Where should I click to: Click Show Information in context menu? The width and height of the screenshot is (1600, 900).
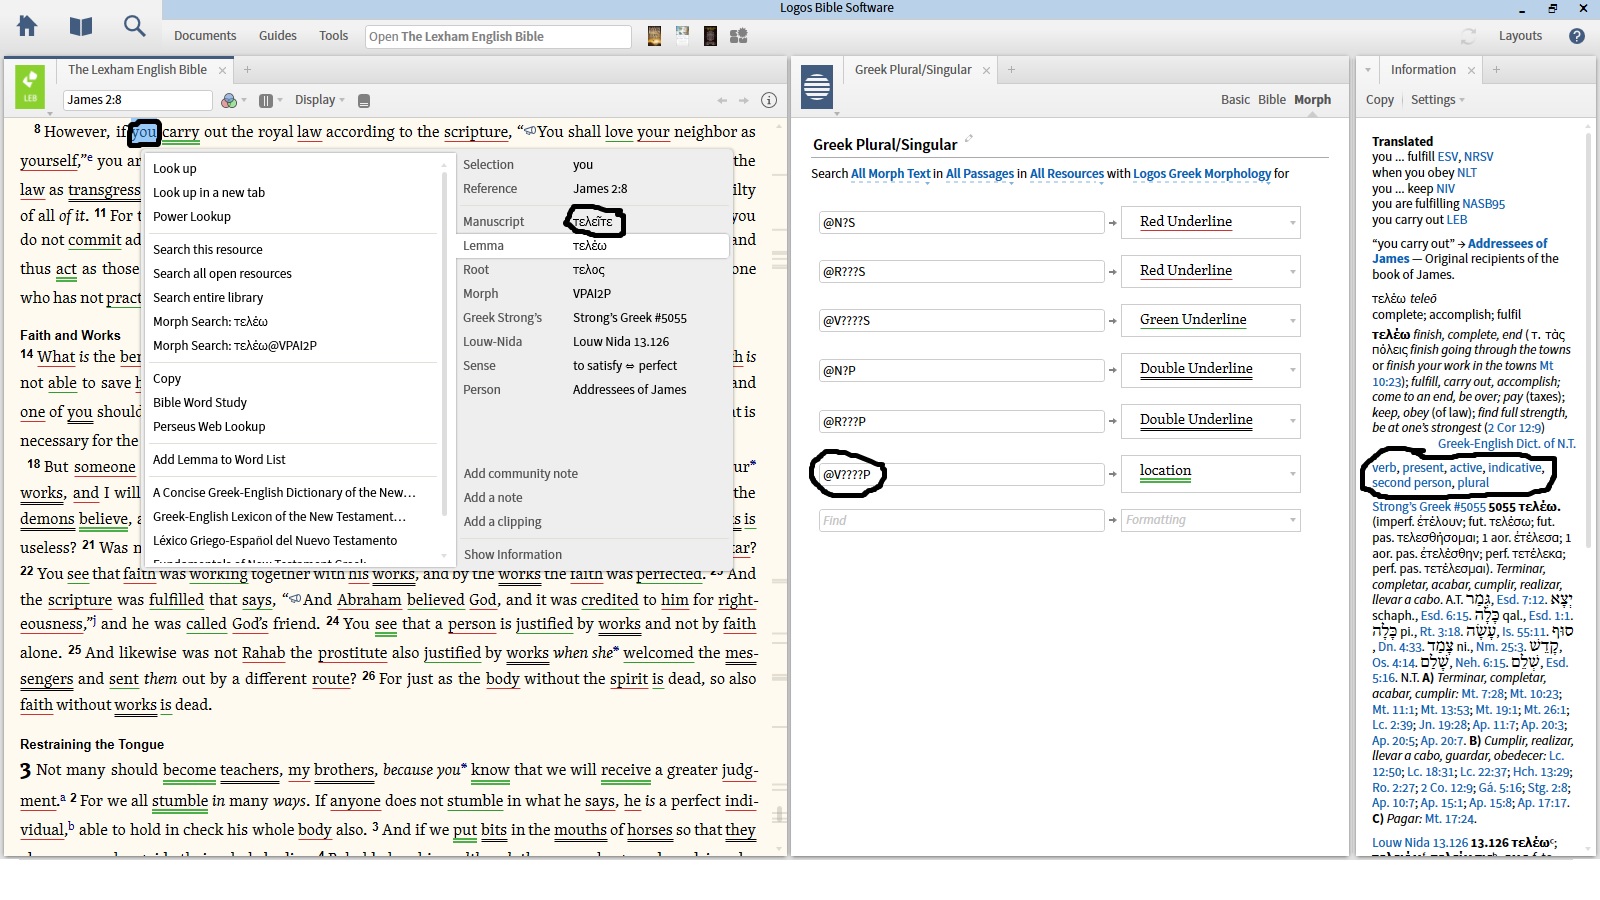pyautogui.click(x=513, y=555)
